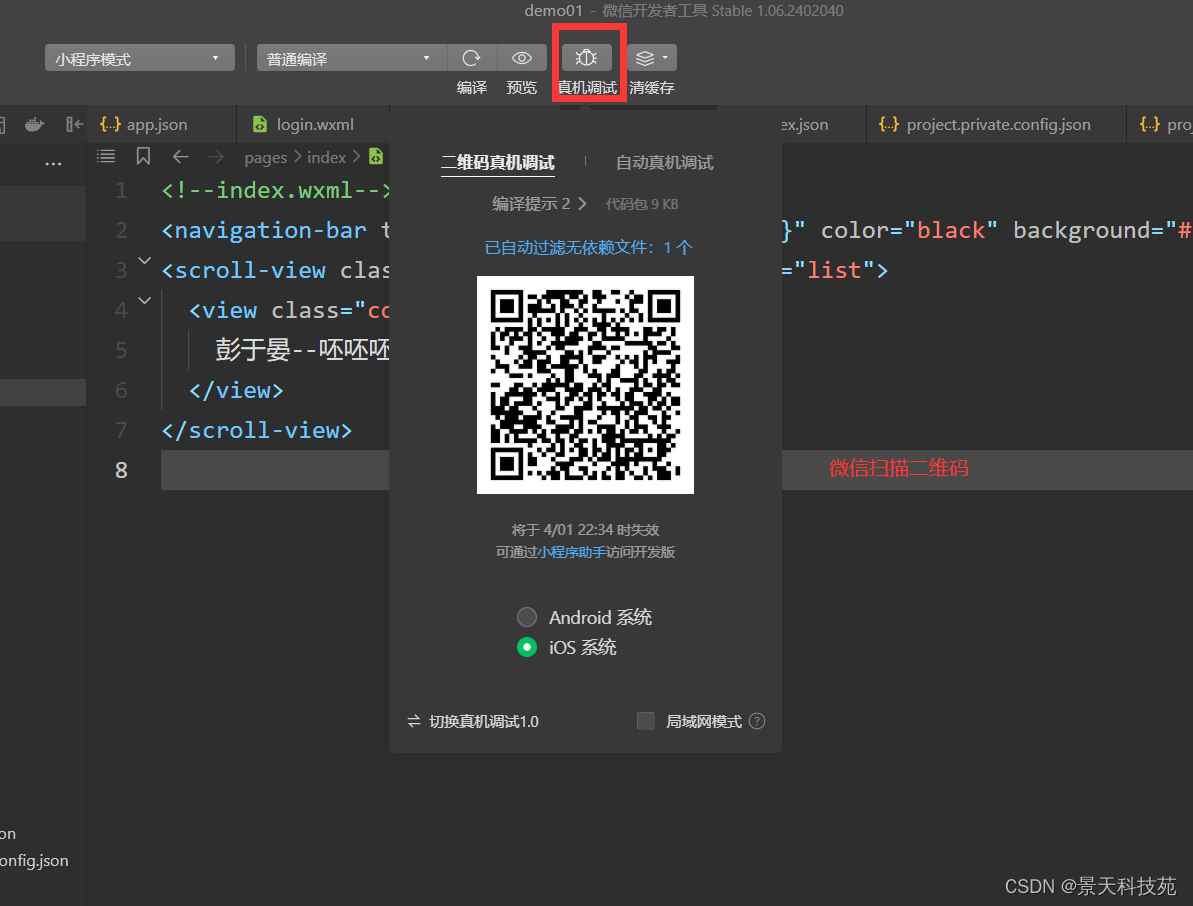Viewport: 1193px width, 906px height.
Task: Click the wxml file icon in breadcrumb
Action: [376, 157]
